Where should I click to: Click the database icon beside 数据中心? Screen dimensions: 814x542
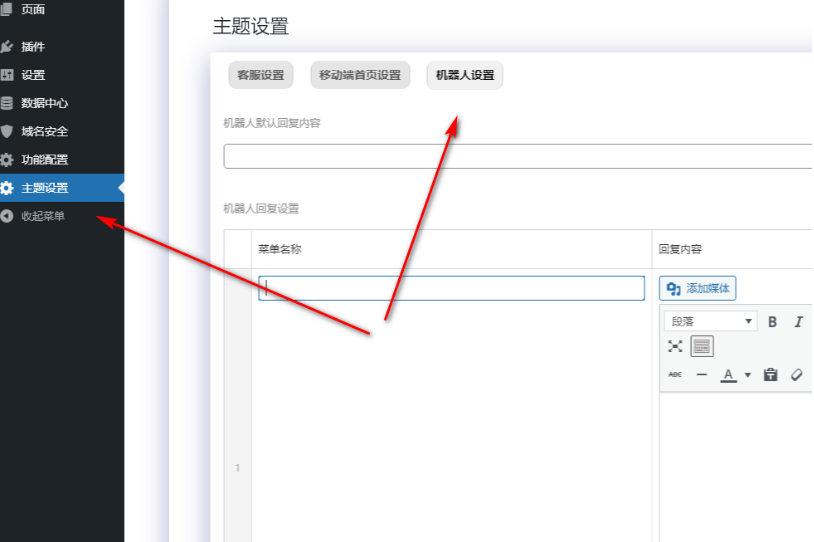point(7,103)
